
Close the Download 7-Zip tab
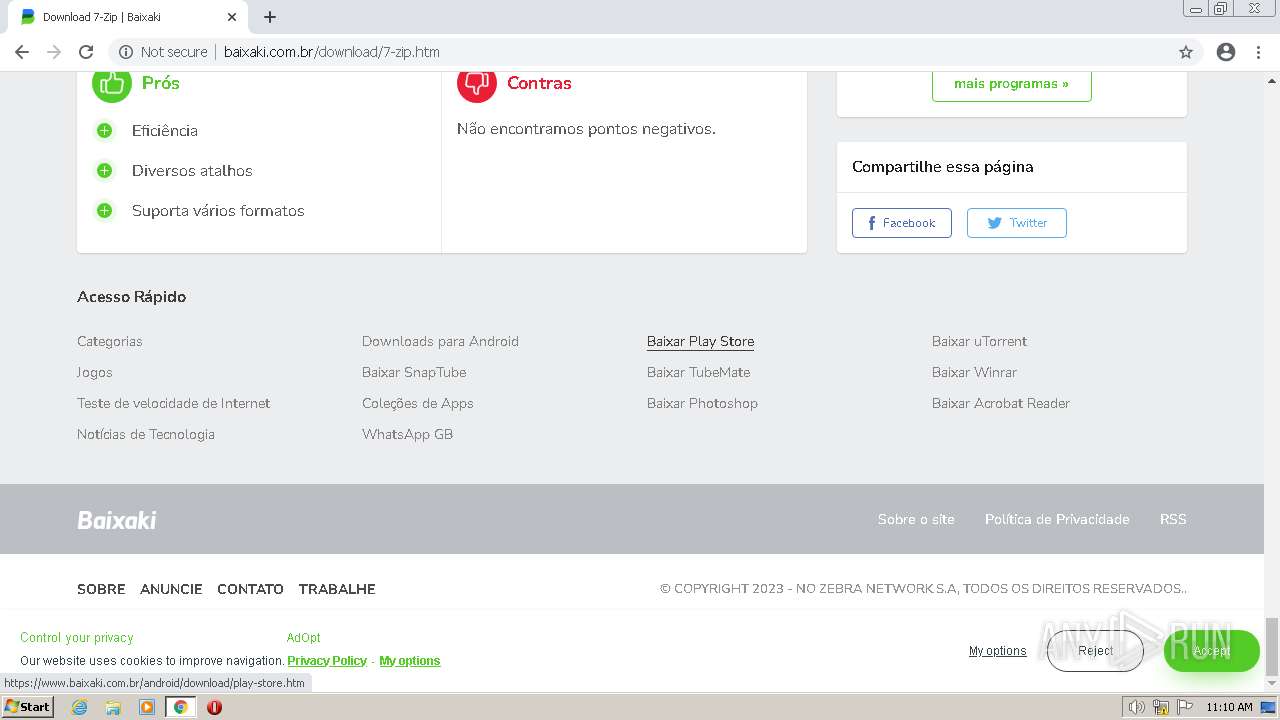click(x=232, y=17)
